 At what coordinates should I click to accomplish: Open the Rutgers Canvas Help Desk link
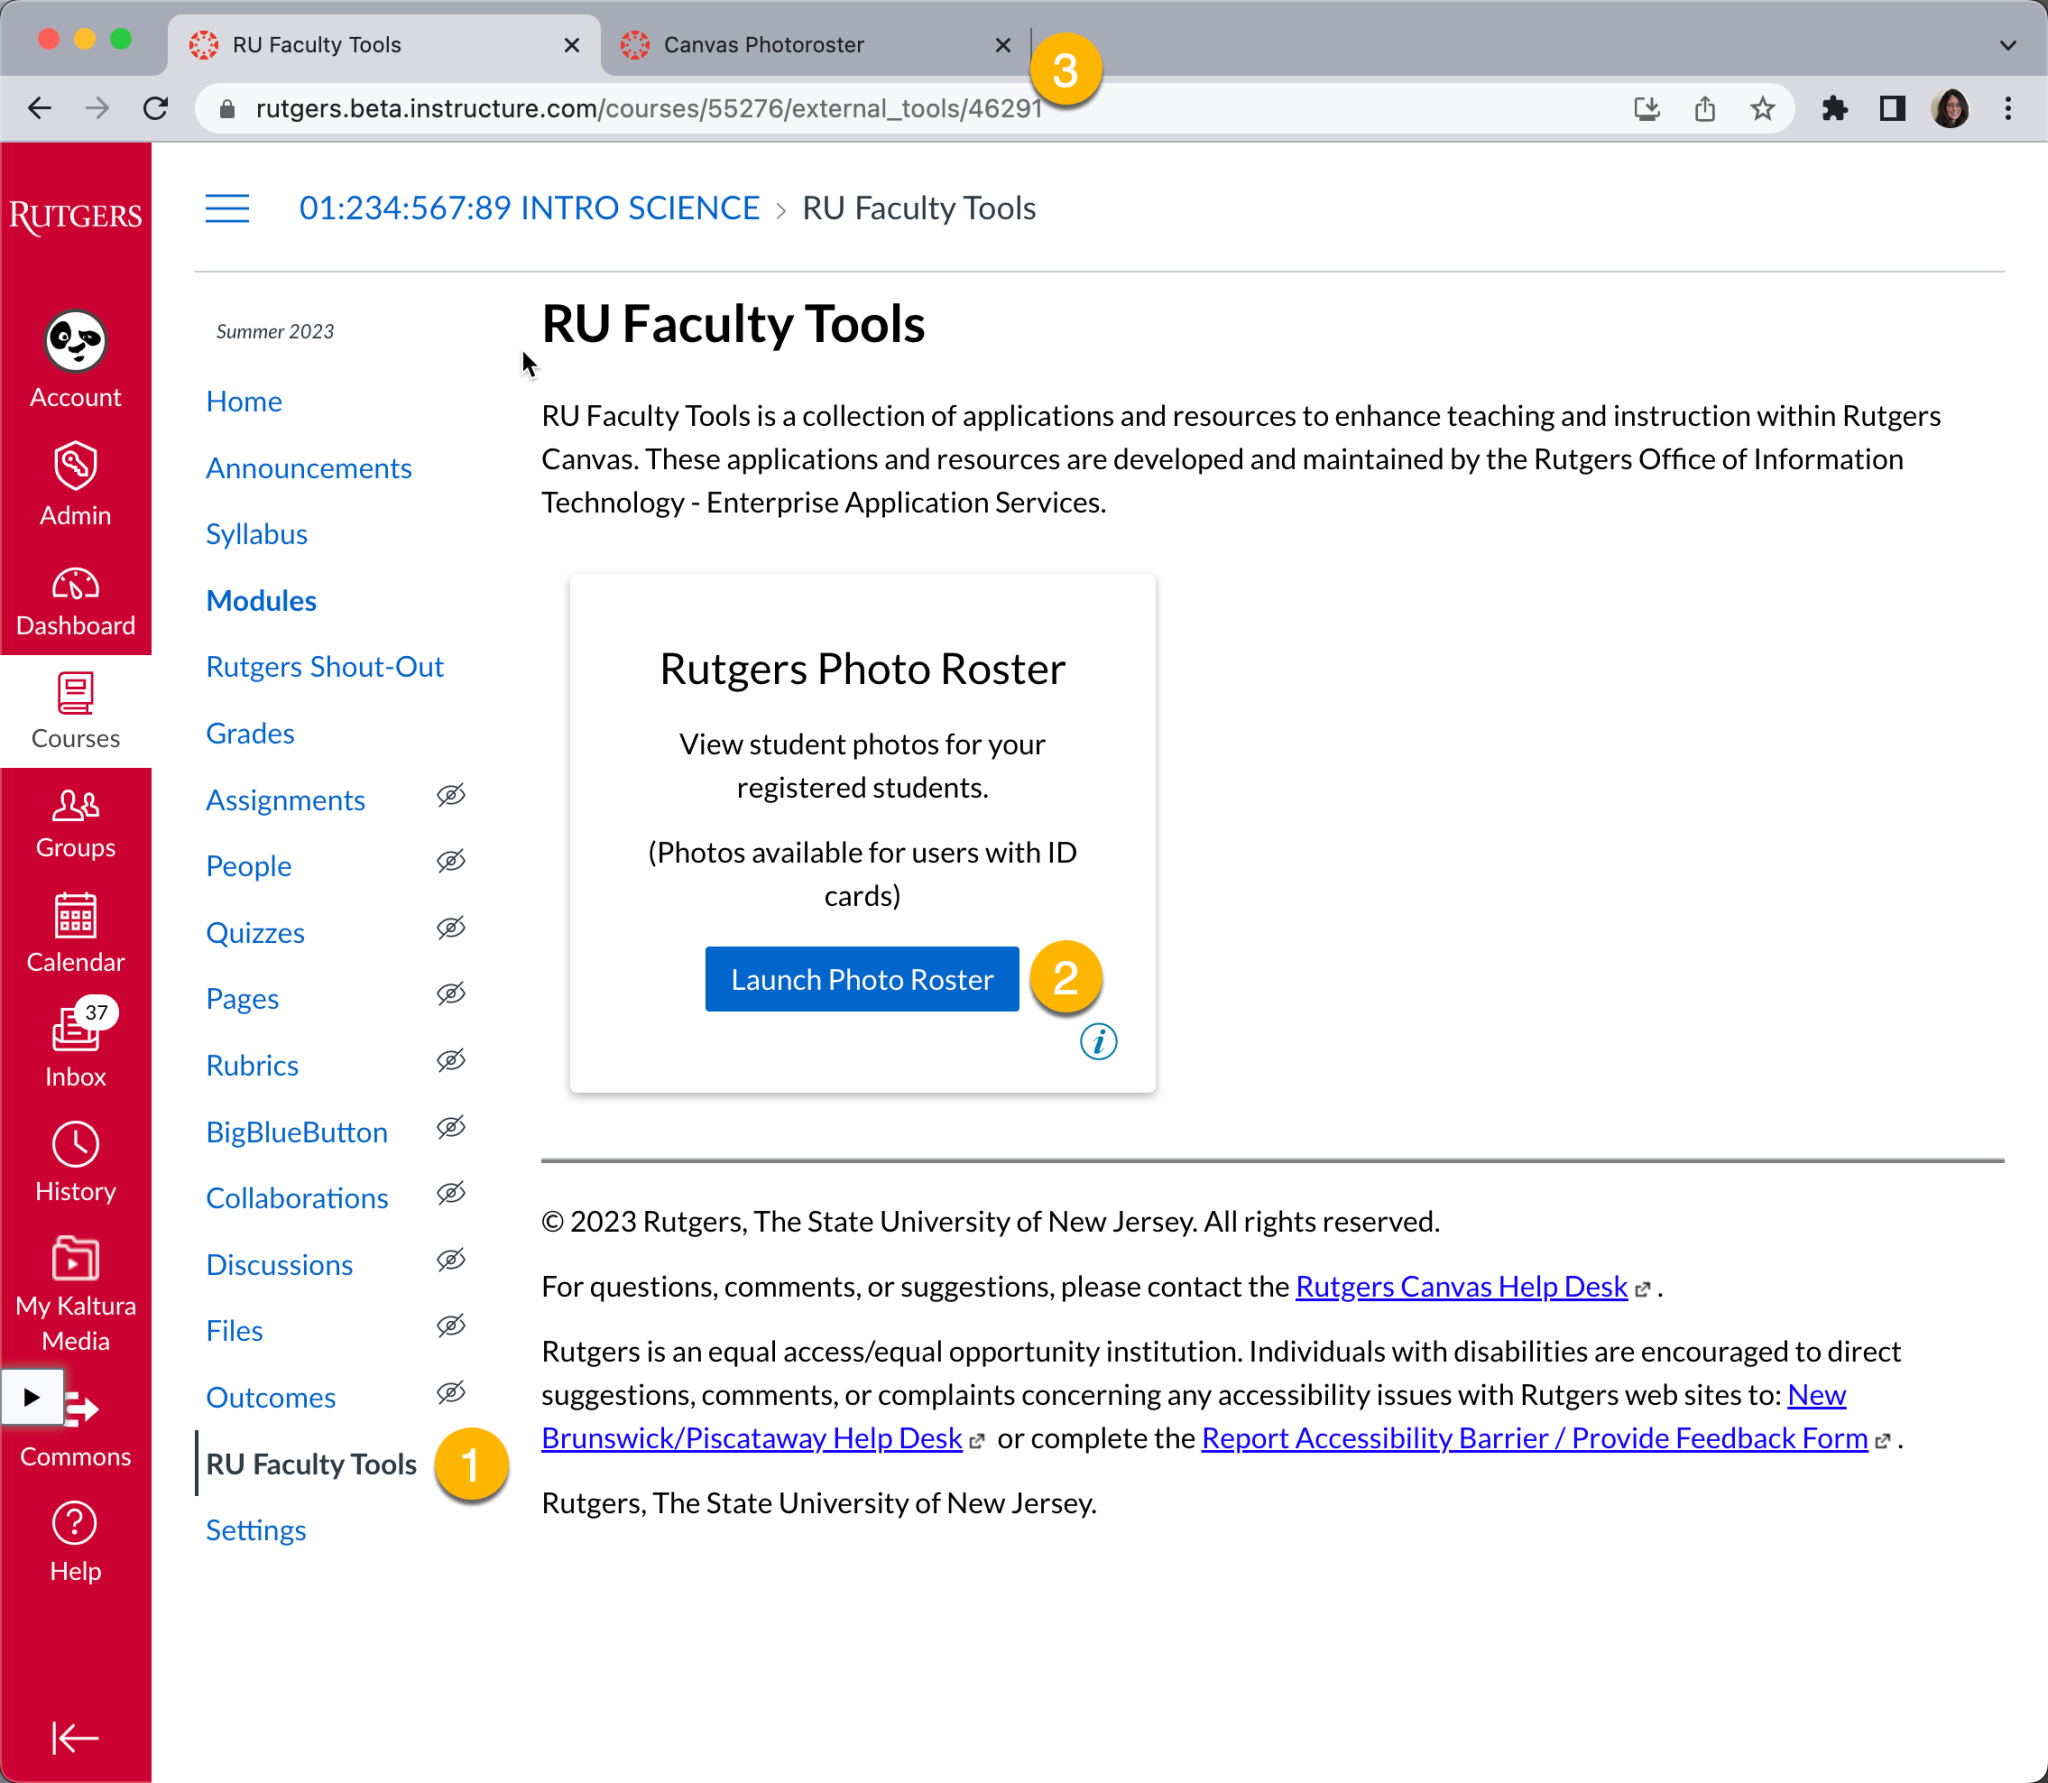tap(1460, 1287)
